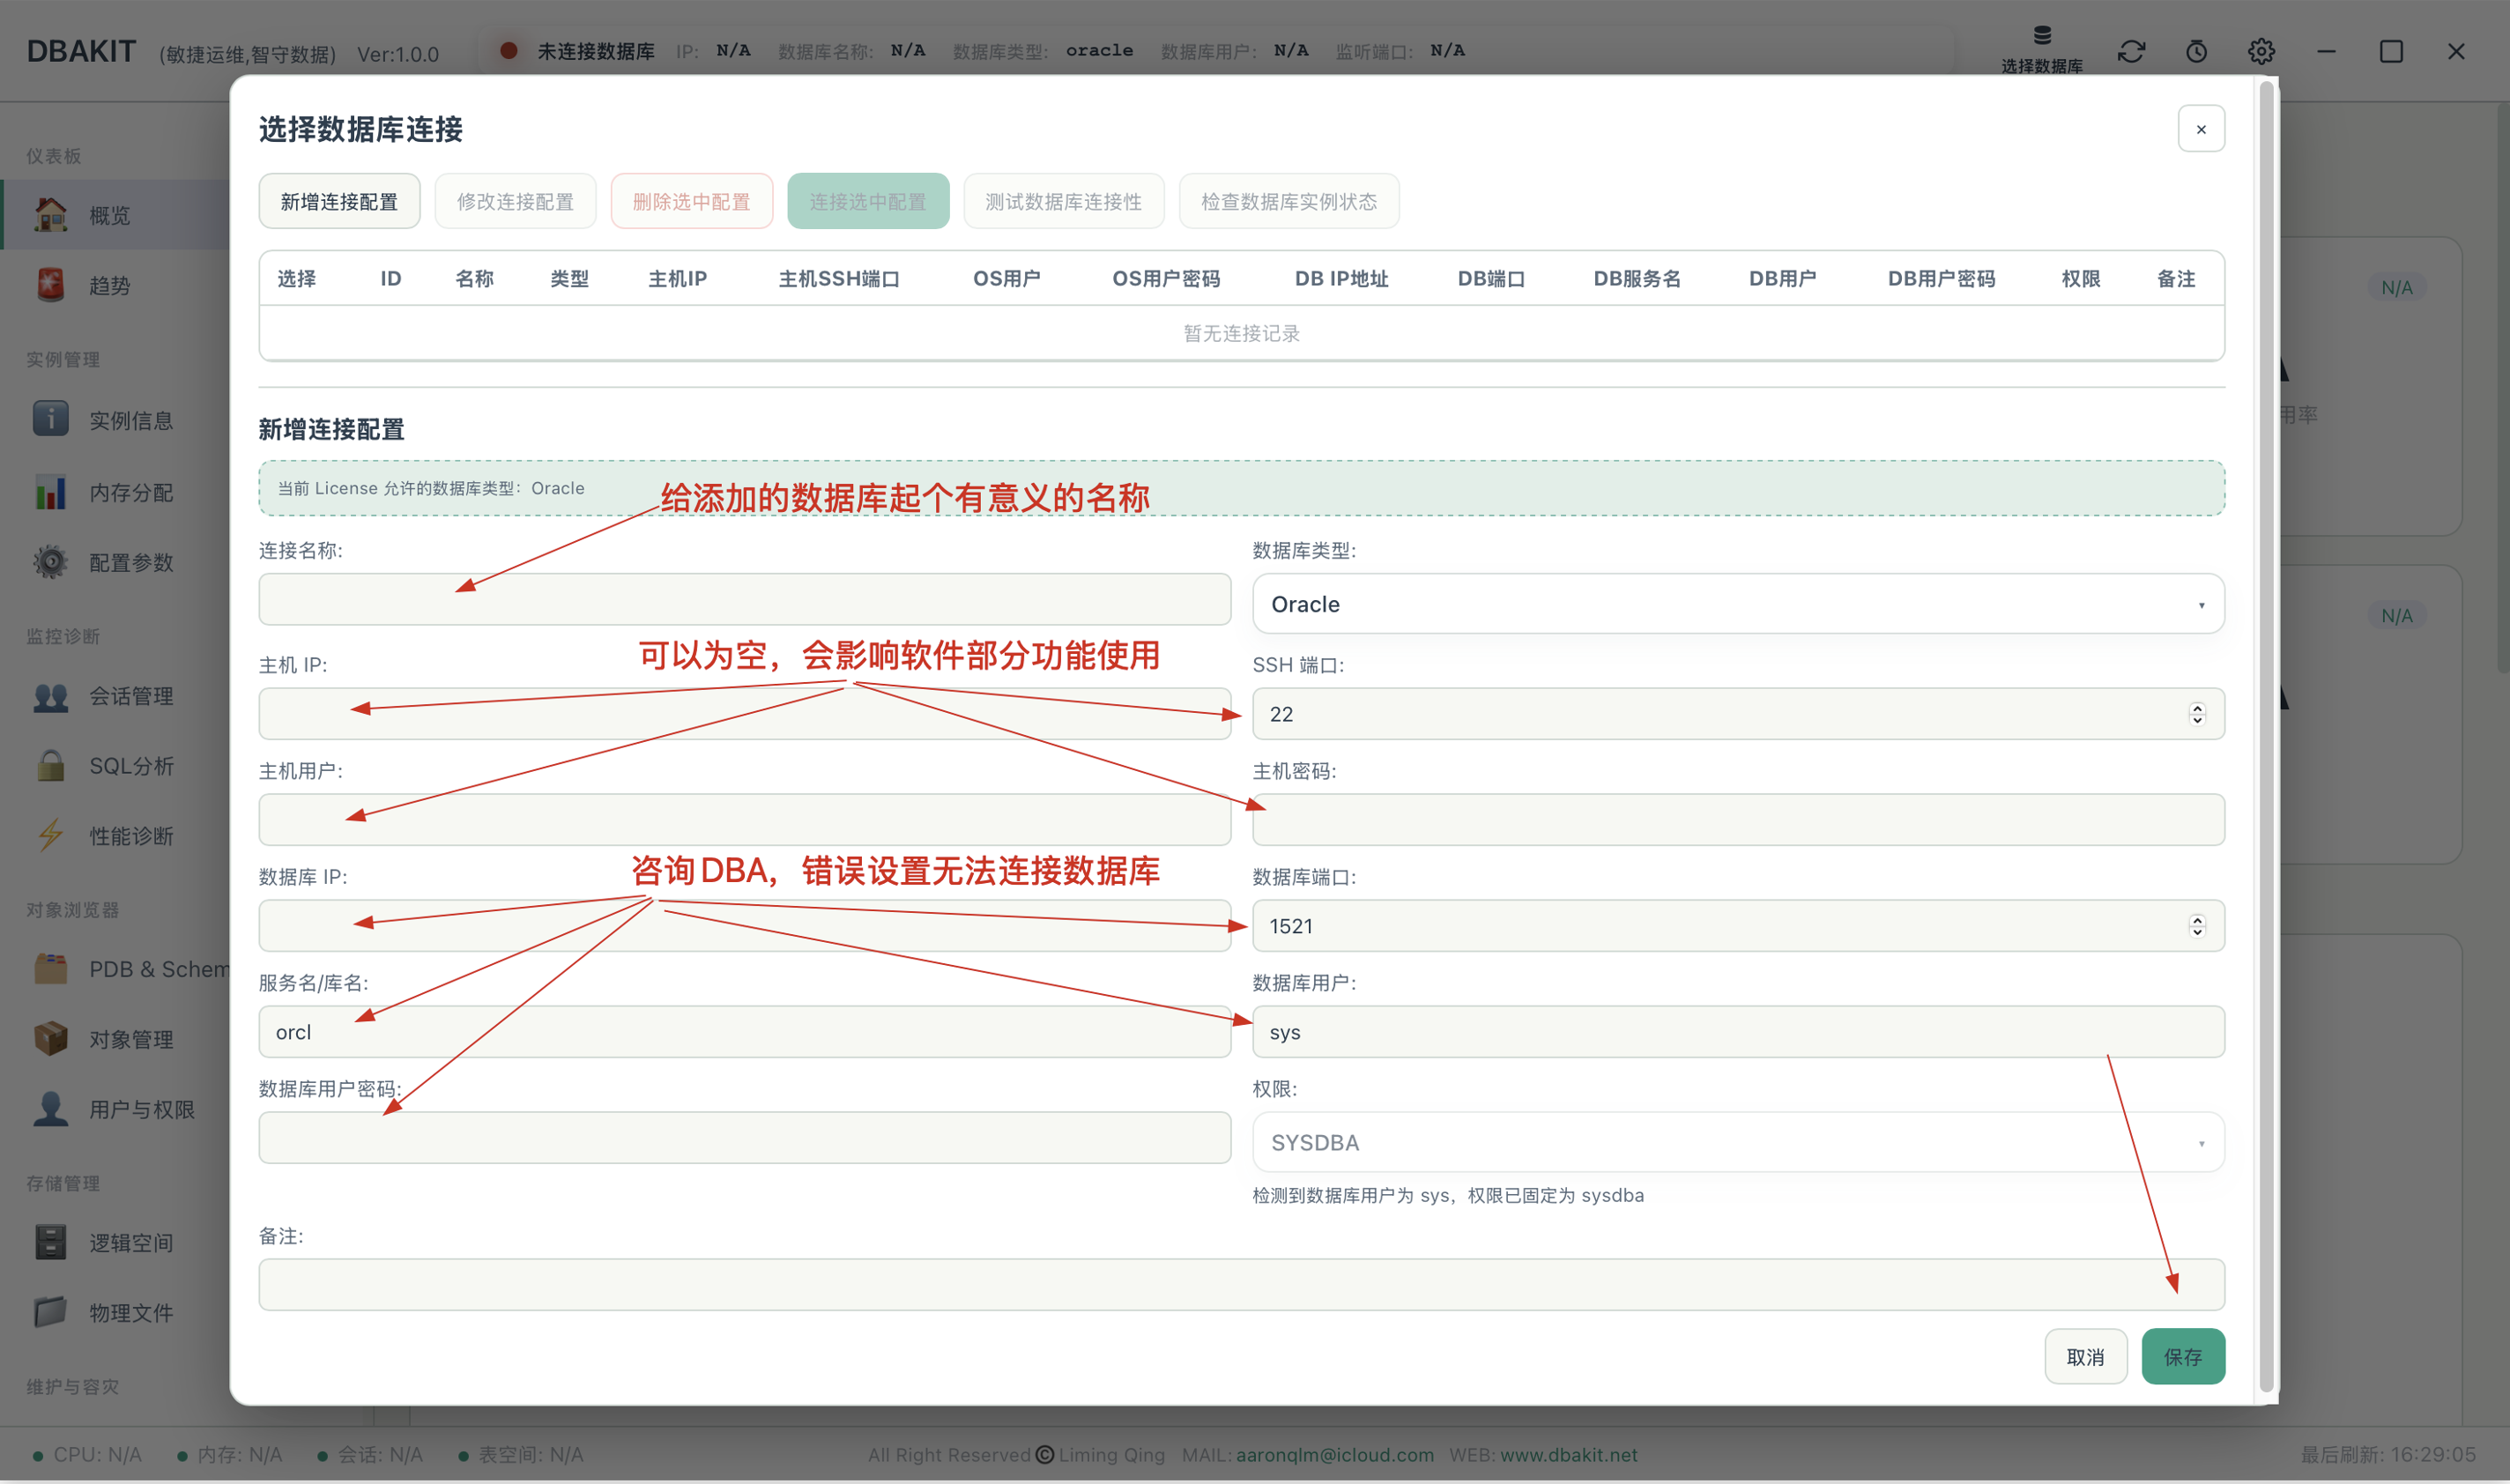Close the 选择数据库连接 dialog
2510x1484 pixels.
pos(2201,129)
